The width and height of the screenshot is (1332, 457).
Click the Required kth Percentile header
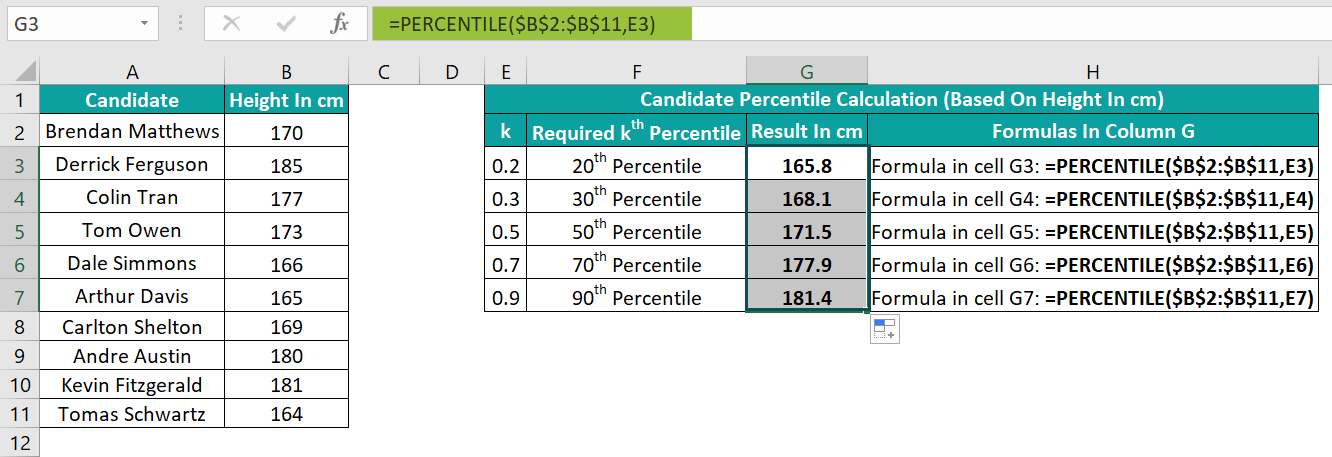[637, 132]
